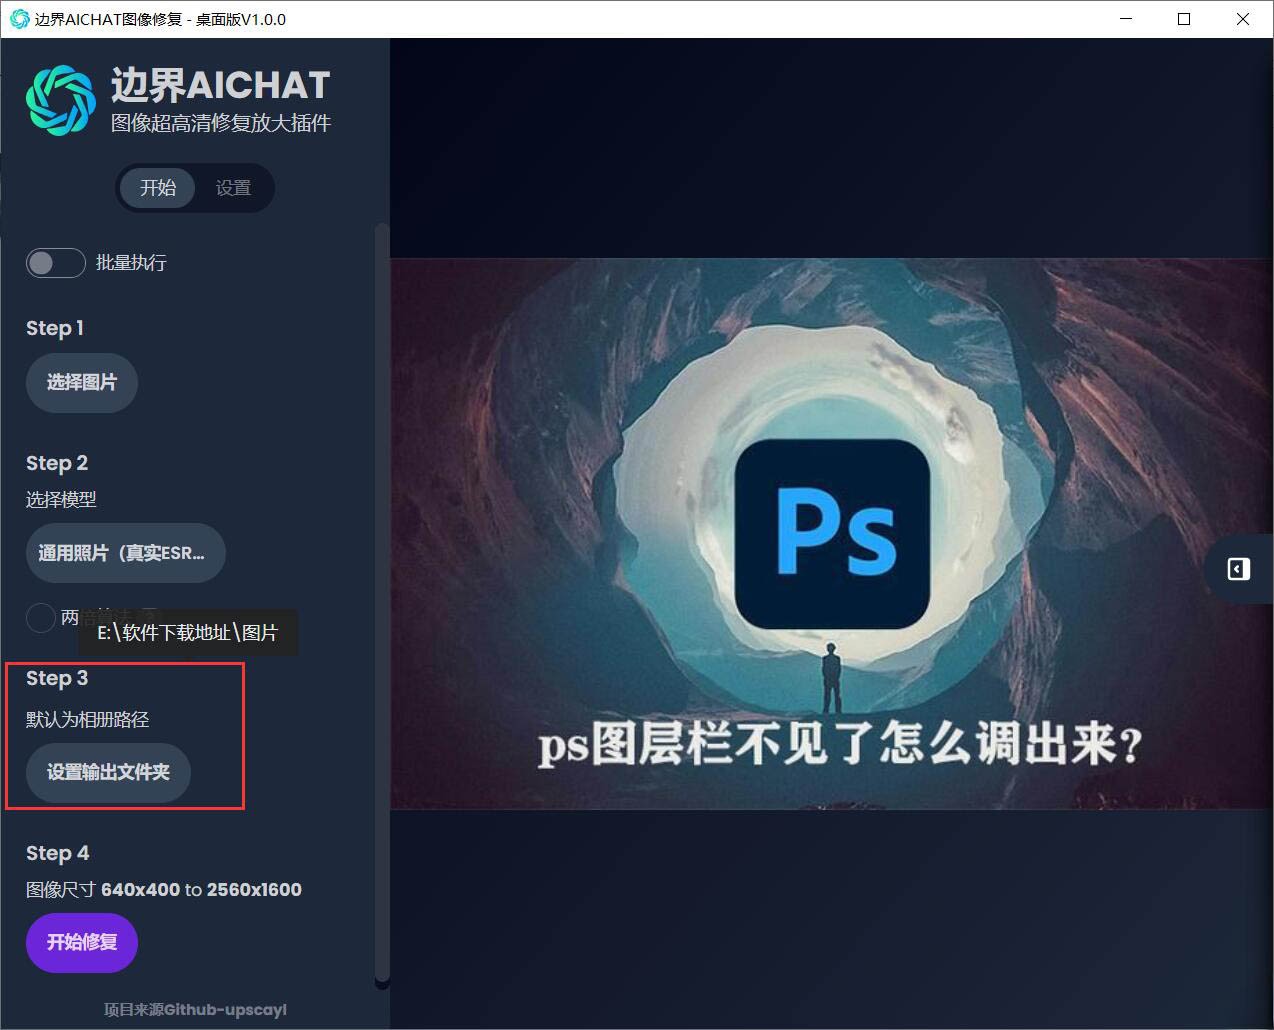
Task: Open the 通用照片 model dropdown
Action: (x=126, y=553)
